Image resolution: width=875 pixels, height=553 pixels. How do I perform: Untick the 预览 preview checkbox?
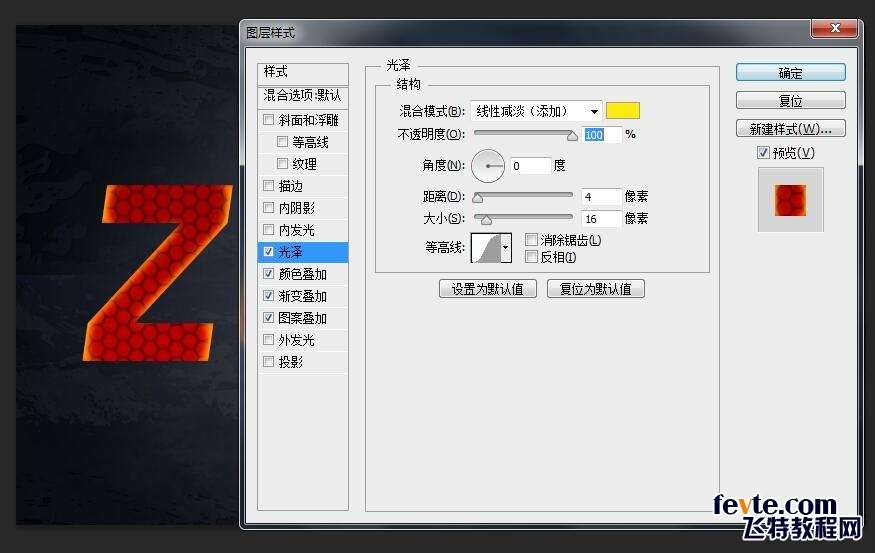[763, 152]
